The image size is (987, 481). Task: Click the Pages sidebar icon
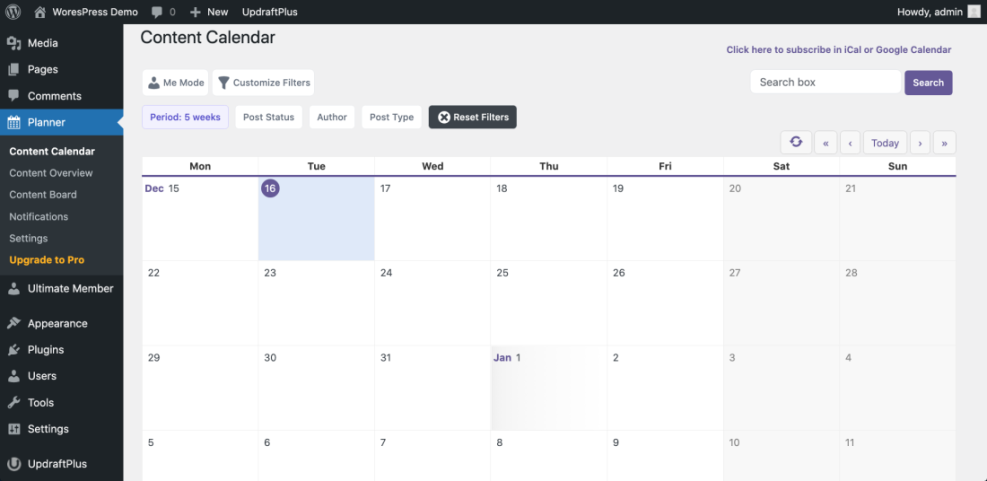14,69
